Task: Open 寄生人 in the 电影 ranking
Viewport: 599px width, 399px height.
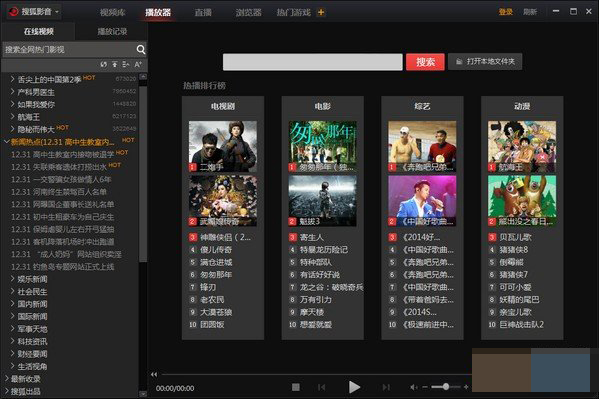Action: tap(312, 237)
